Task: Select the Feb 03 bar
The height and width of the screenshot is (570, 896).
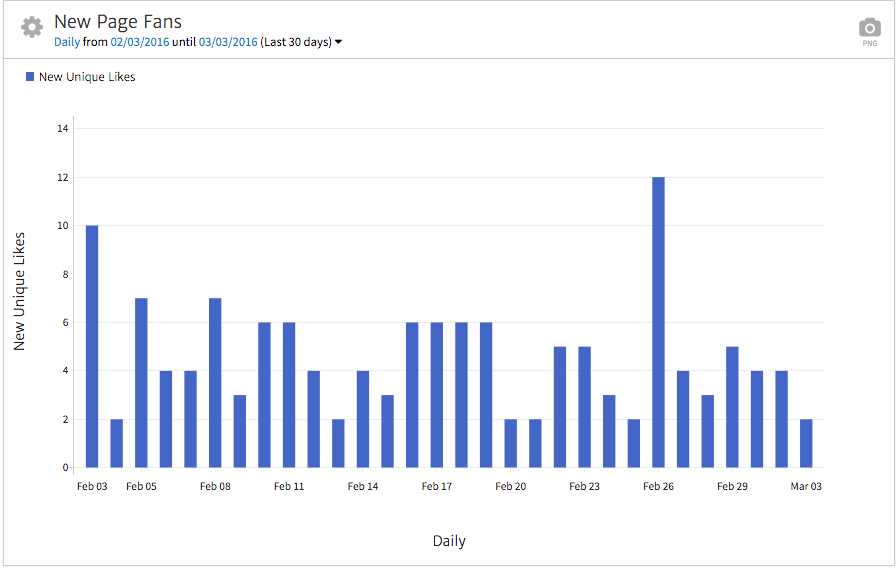Action: 92,346
